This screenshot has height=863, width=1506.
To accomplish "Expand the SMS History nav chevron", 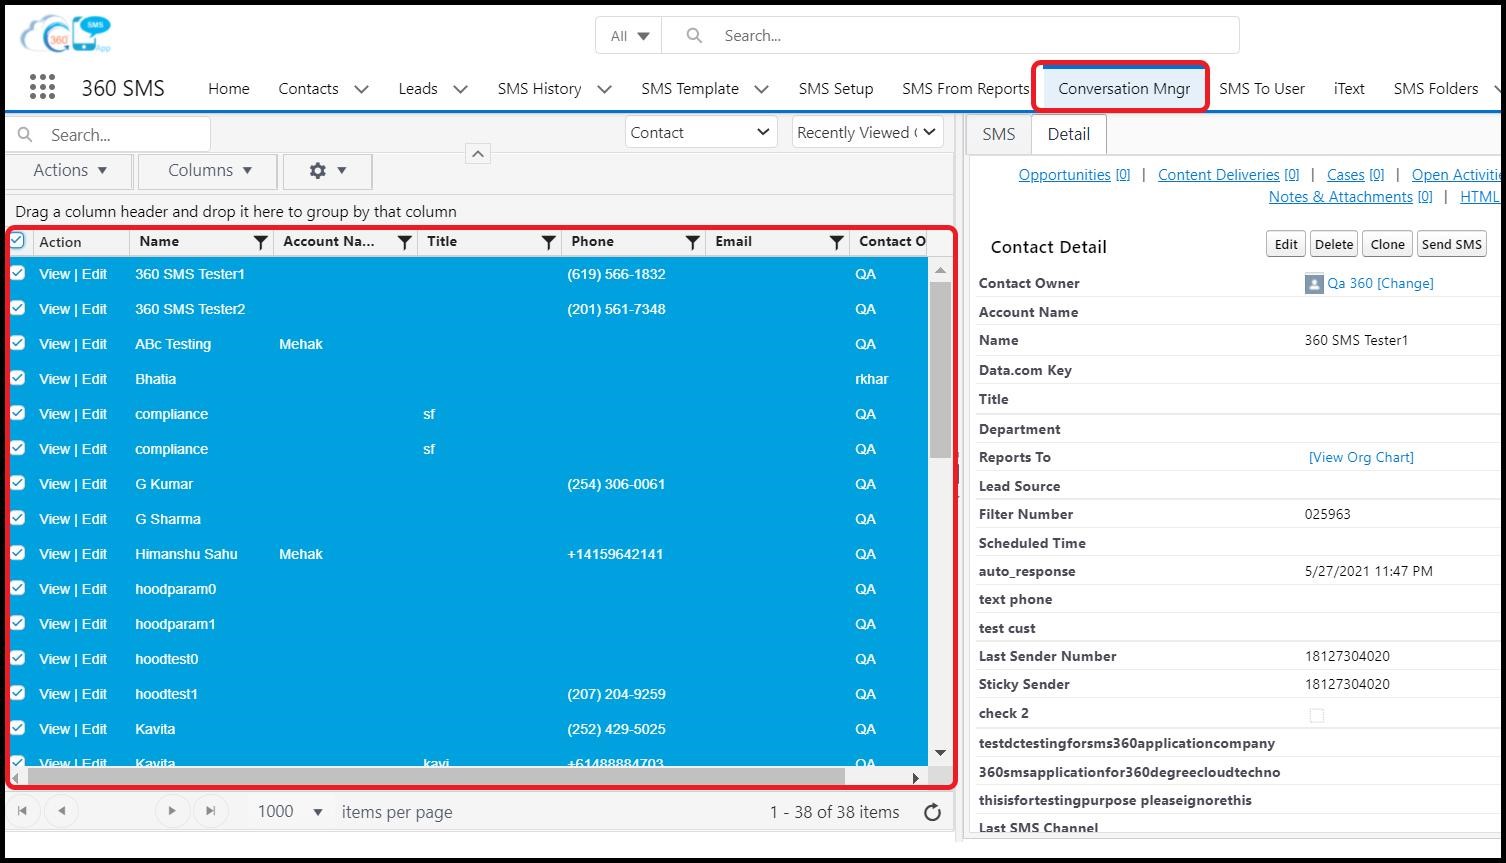I will coord(604,89).
